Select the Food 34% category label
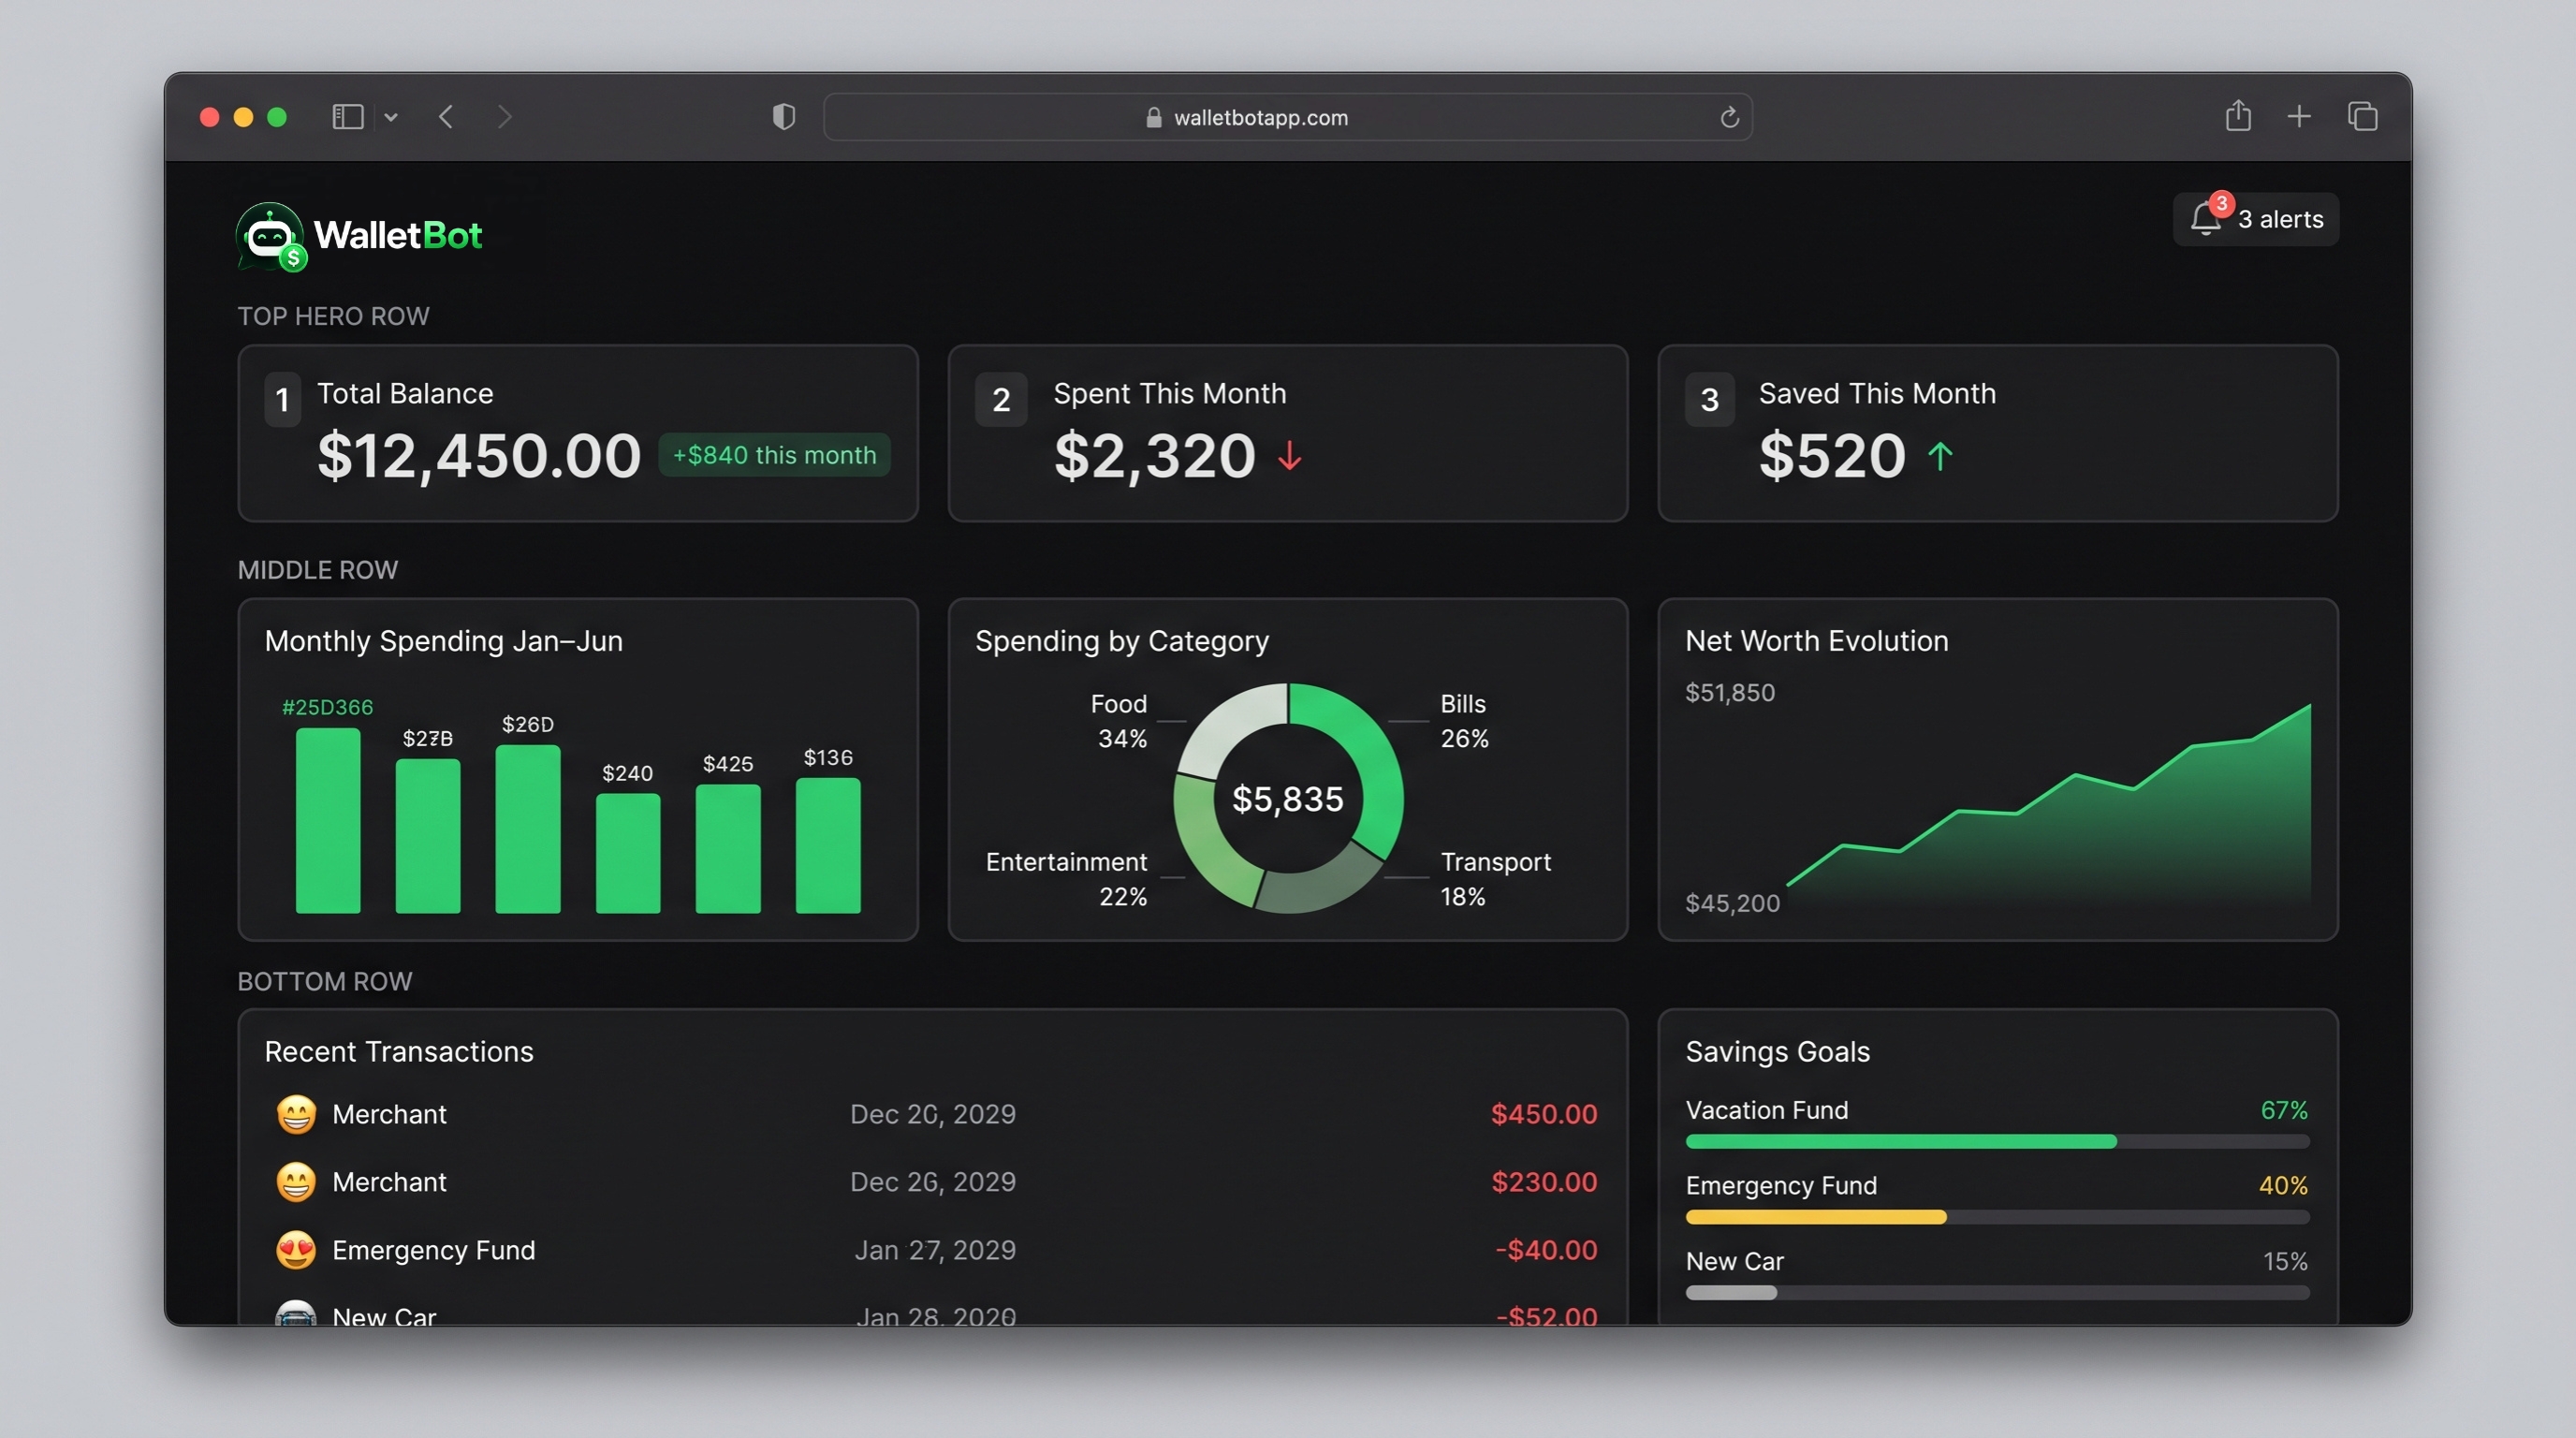The image size is (2576, 1438). point(1119,721)
